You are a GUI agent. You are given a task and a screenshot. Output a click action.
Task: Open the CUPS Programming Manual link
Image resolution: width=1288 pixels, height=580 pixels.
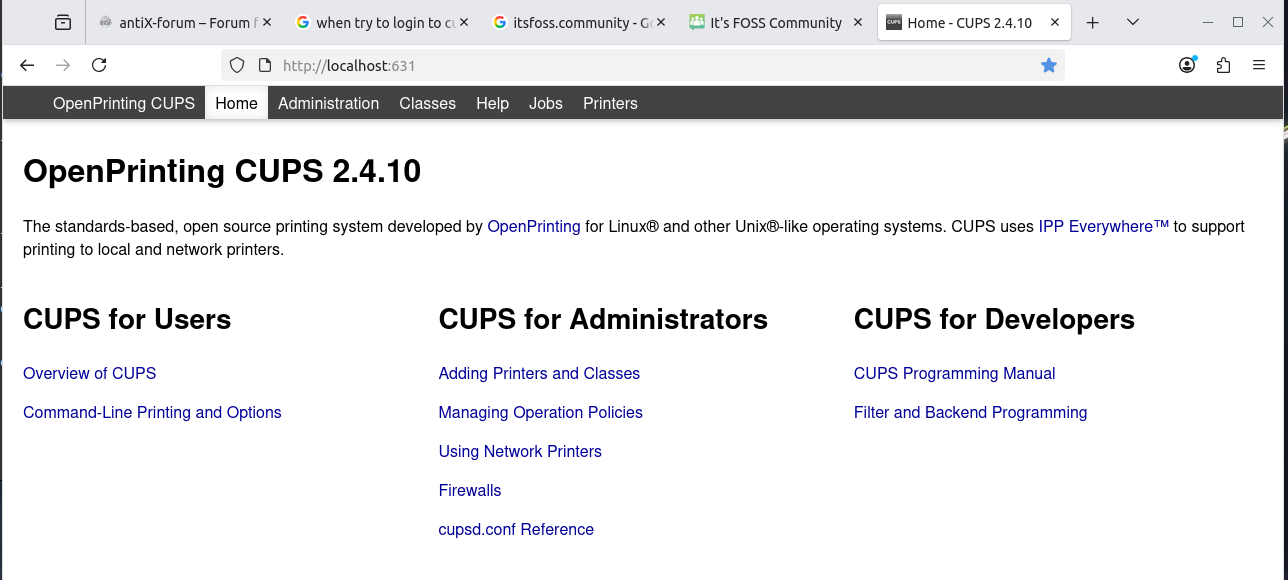[954, 373]
